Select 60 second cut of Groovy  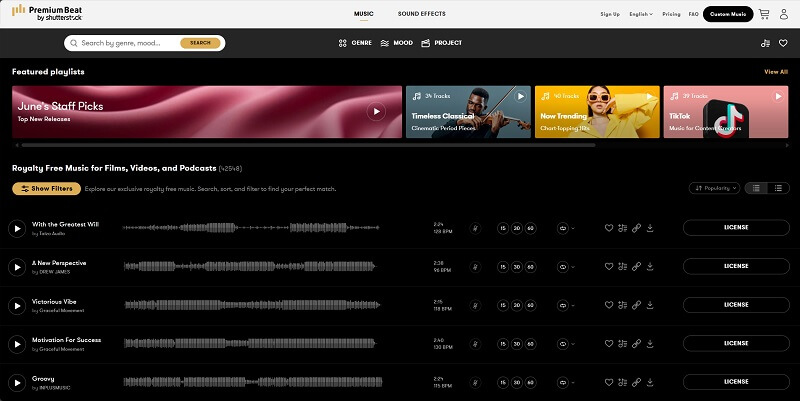tap(531, 382)
